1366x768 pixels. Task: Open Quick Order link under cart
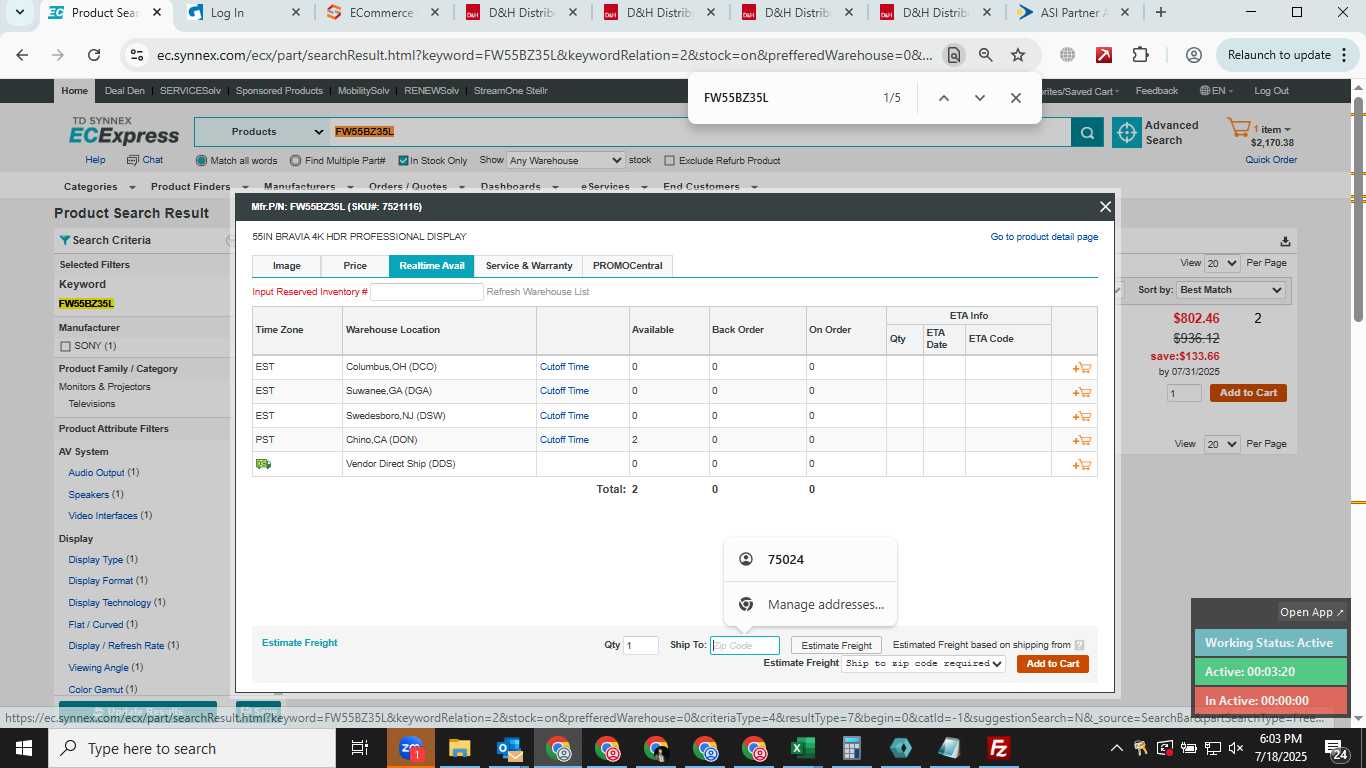coord(1271,160)
